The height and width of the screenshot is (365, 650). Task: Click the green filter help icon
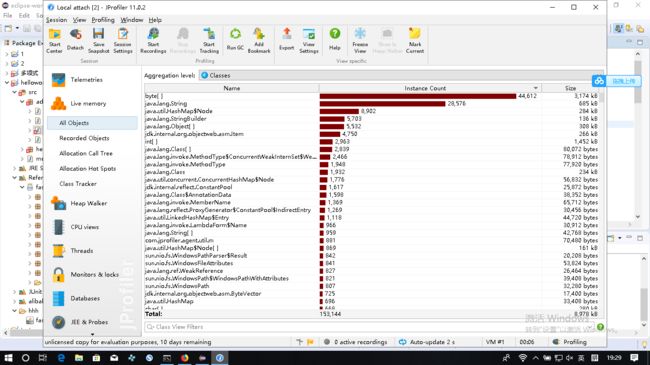600,327
